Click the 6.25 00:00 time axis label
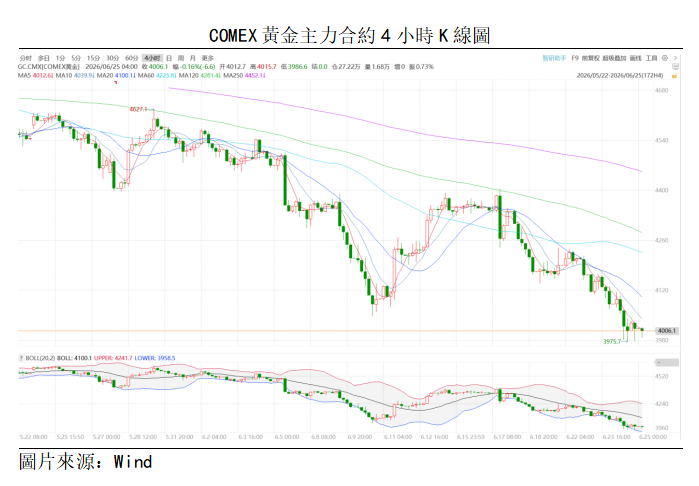The width and height of the screenshot is (699, 486). 653,437
